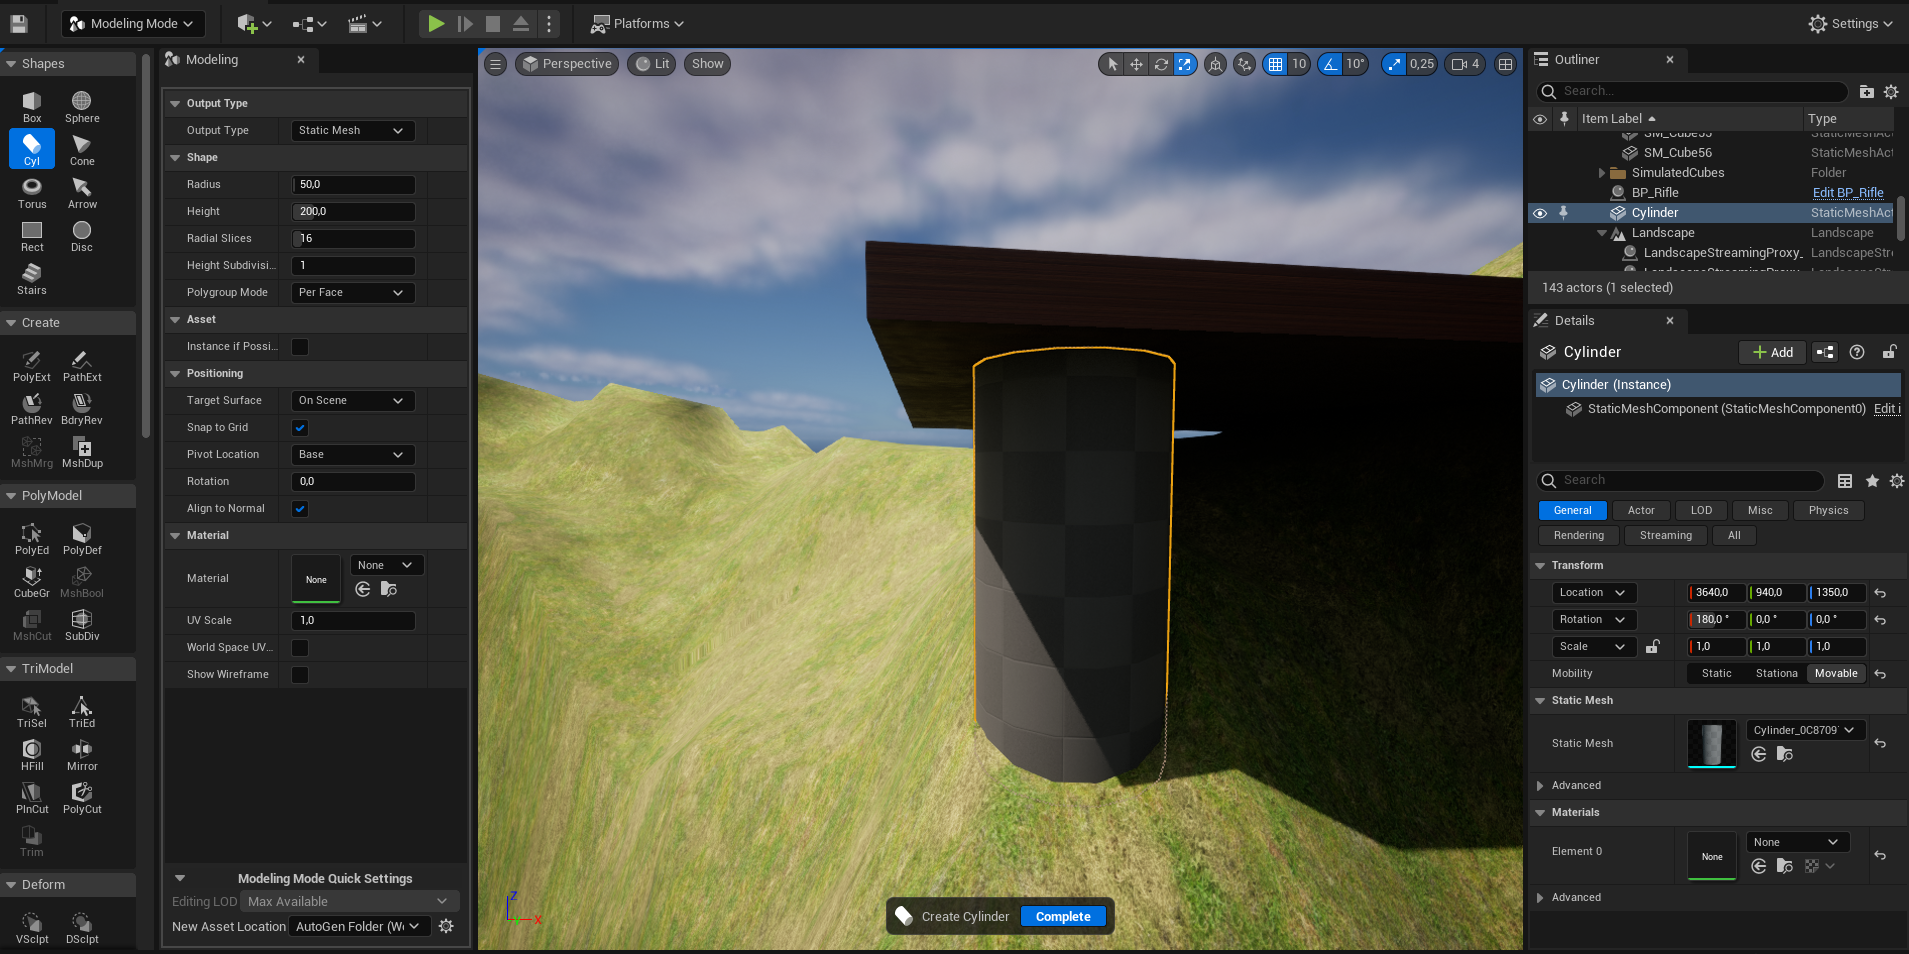The image size is (1909, 954).
Task: Save the current level with disk icon
Action: click(19, 23)
